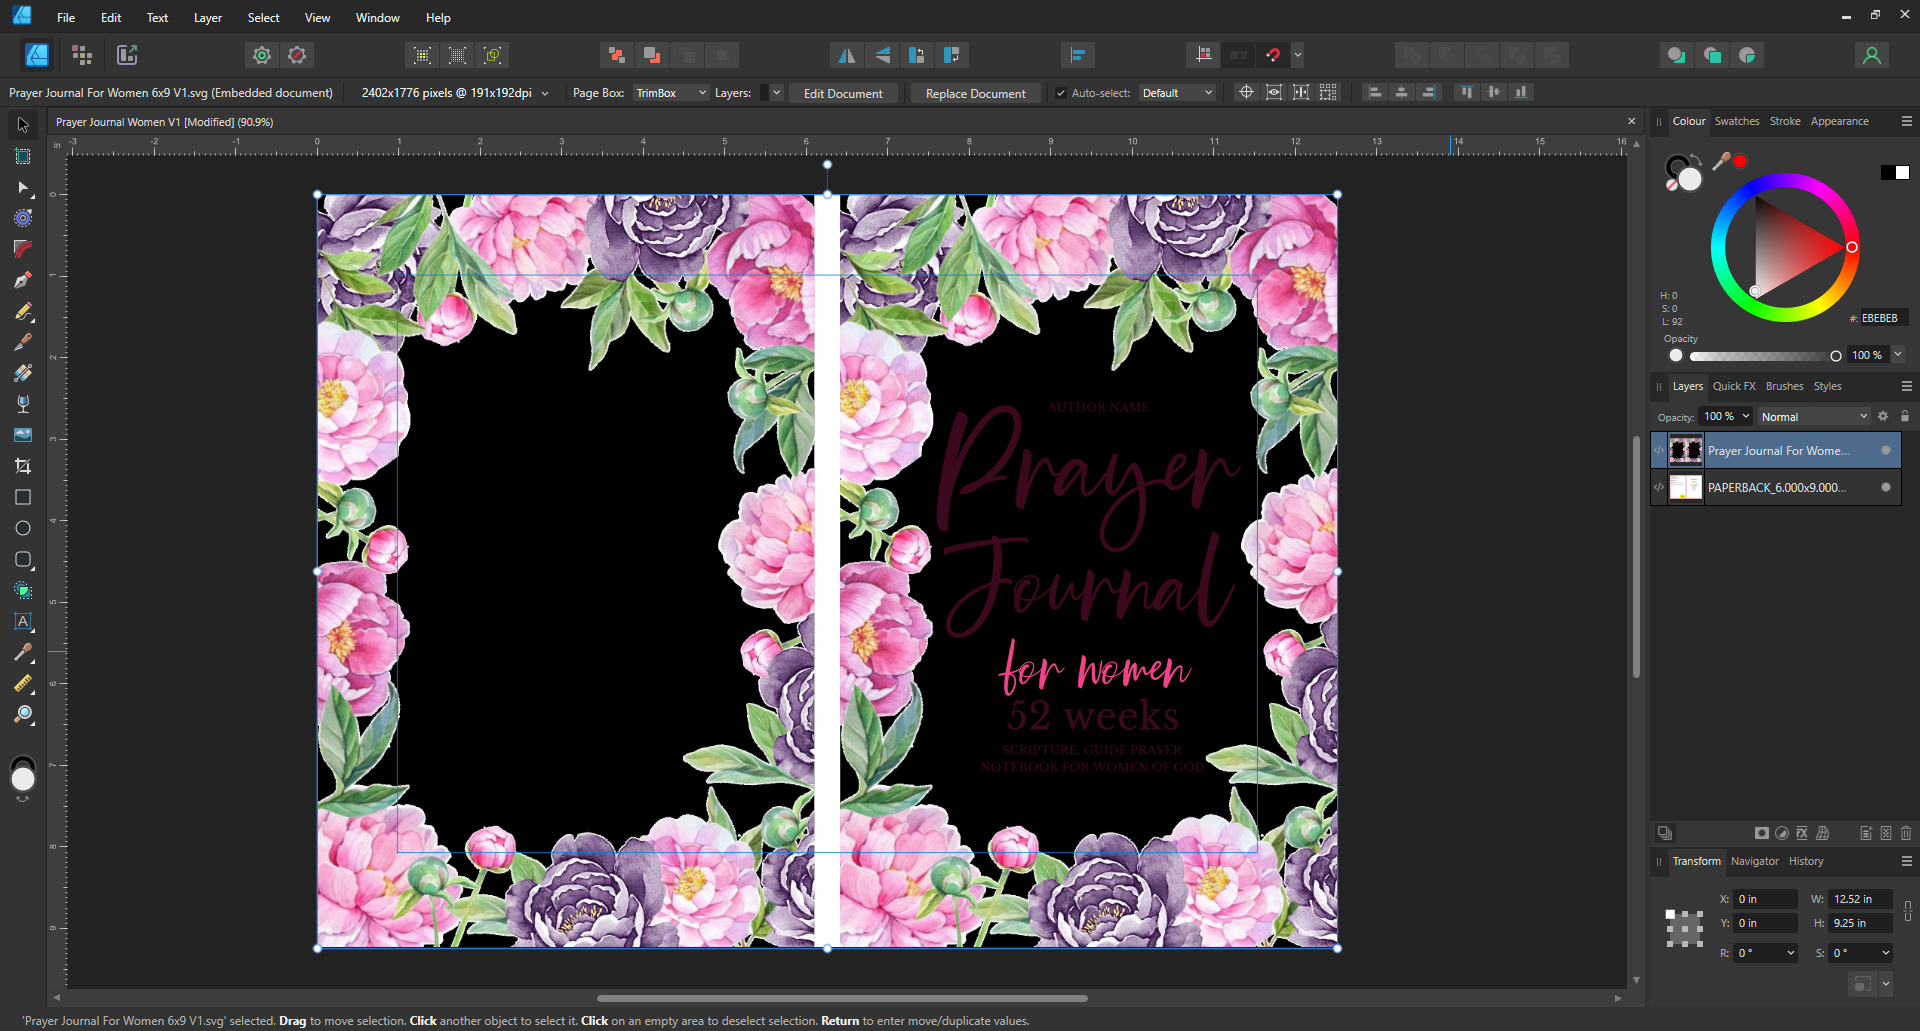Click the hex colour EBEBEB field
The height and width of the screenshot is (1031, 1920).
click(x=1884, y=318)
